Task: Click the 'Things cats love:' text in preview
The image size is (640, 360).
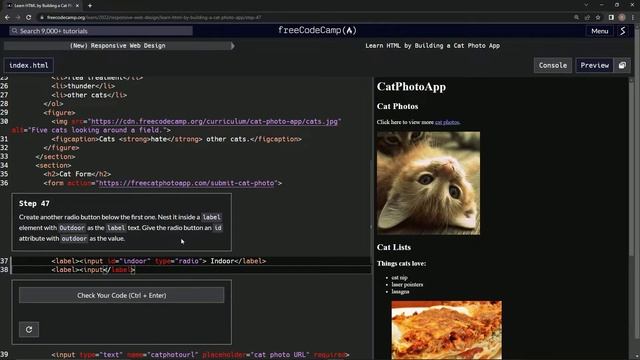Action: pyautogui.click(x=401, y=263)
